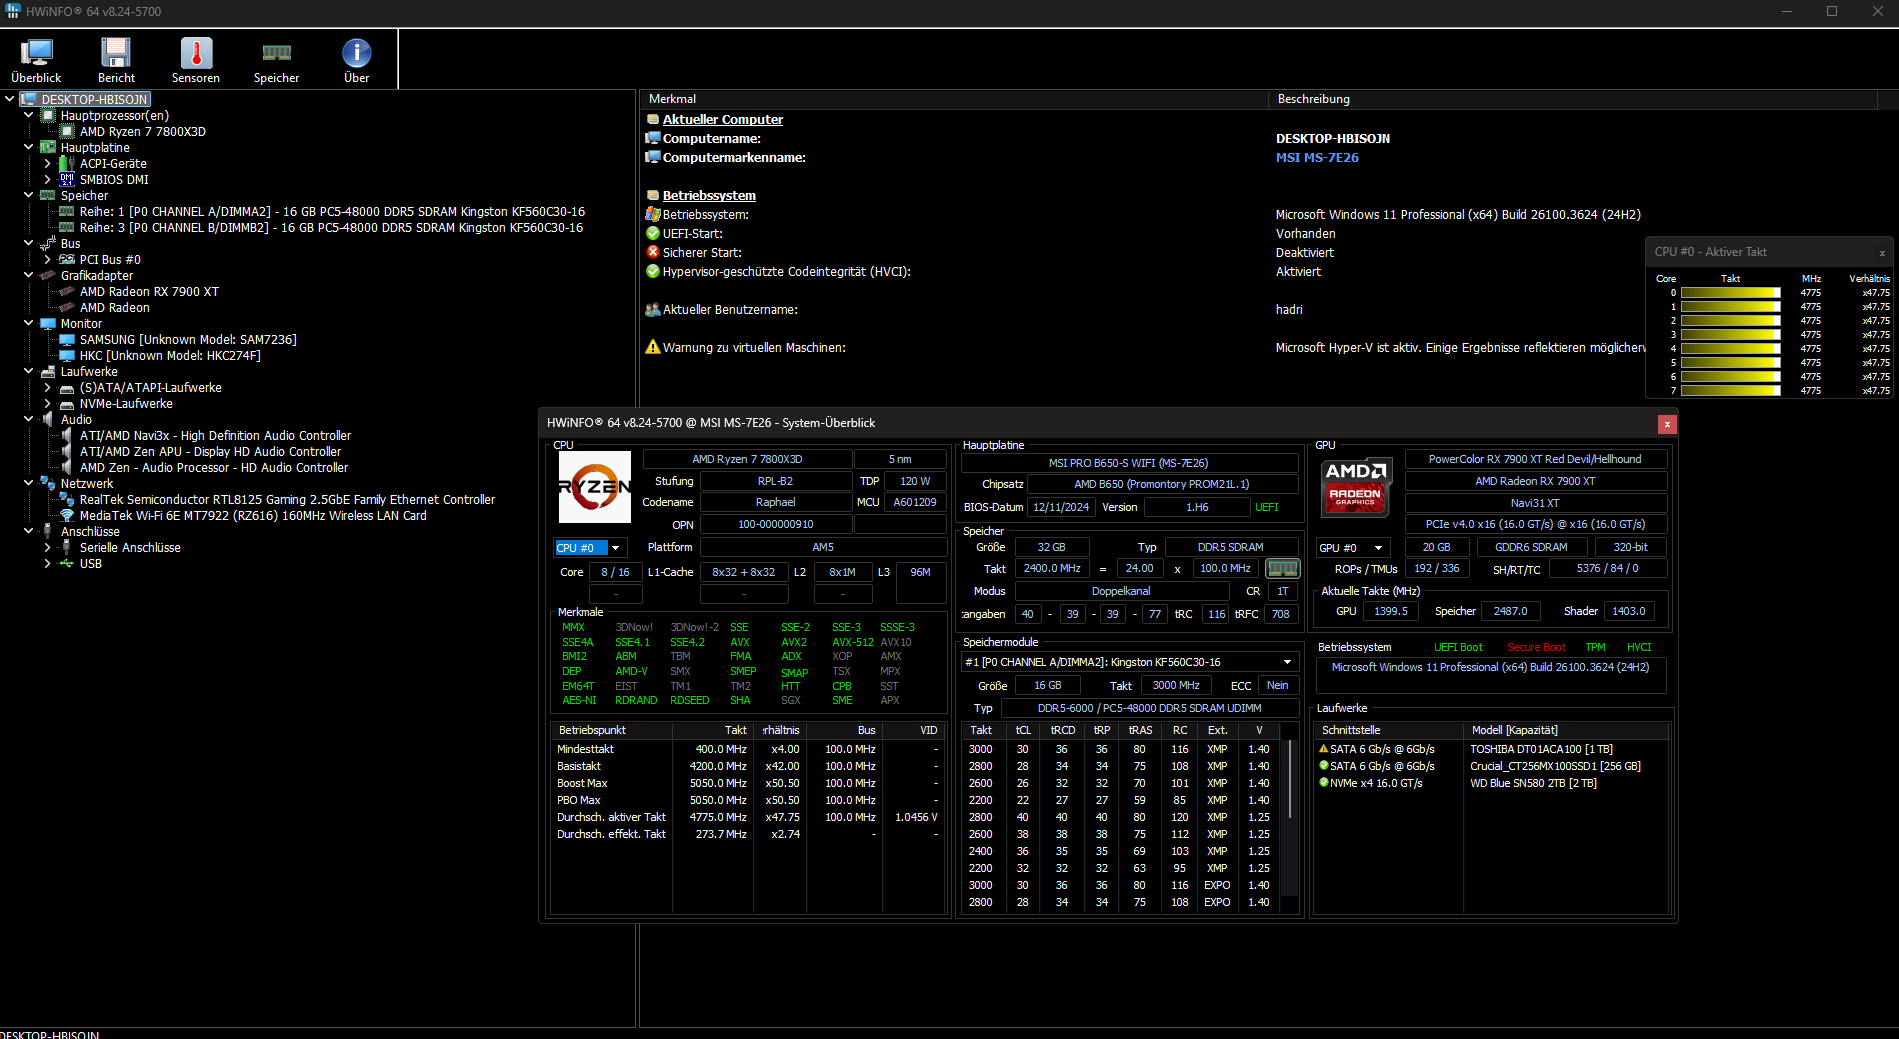The height and width of the screenshot is (1039, 1899).
Task: Click the NVMe-Laufwerke drive icon
Action: pyautogui.click(x=67, y=404)
